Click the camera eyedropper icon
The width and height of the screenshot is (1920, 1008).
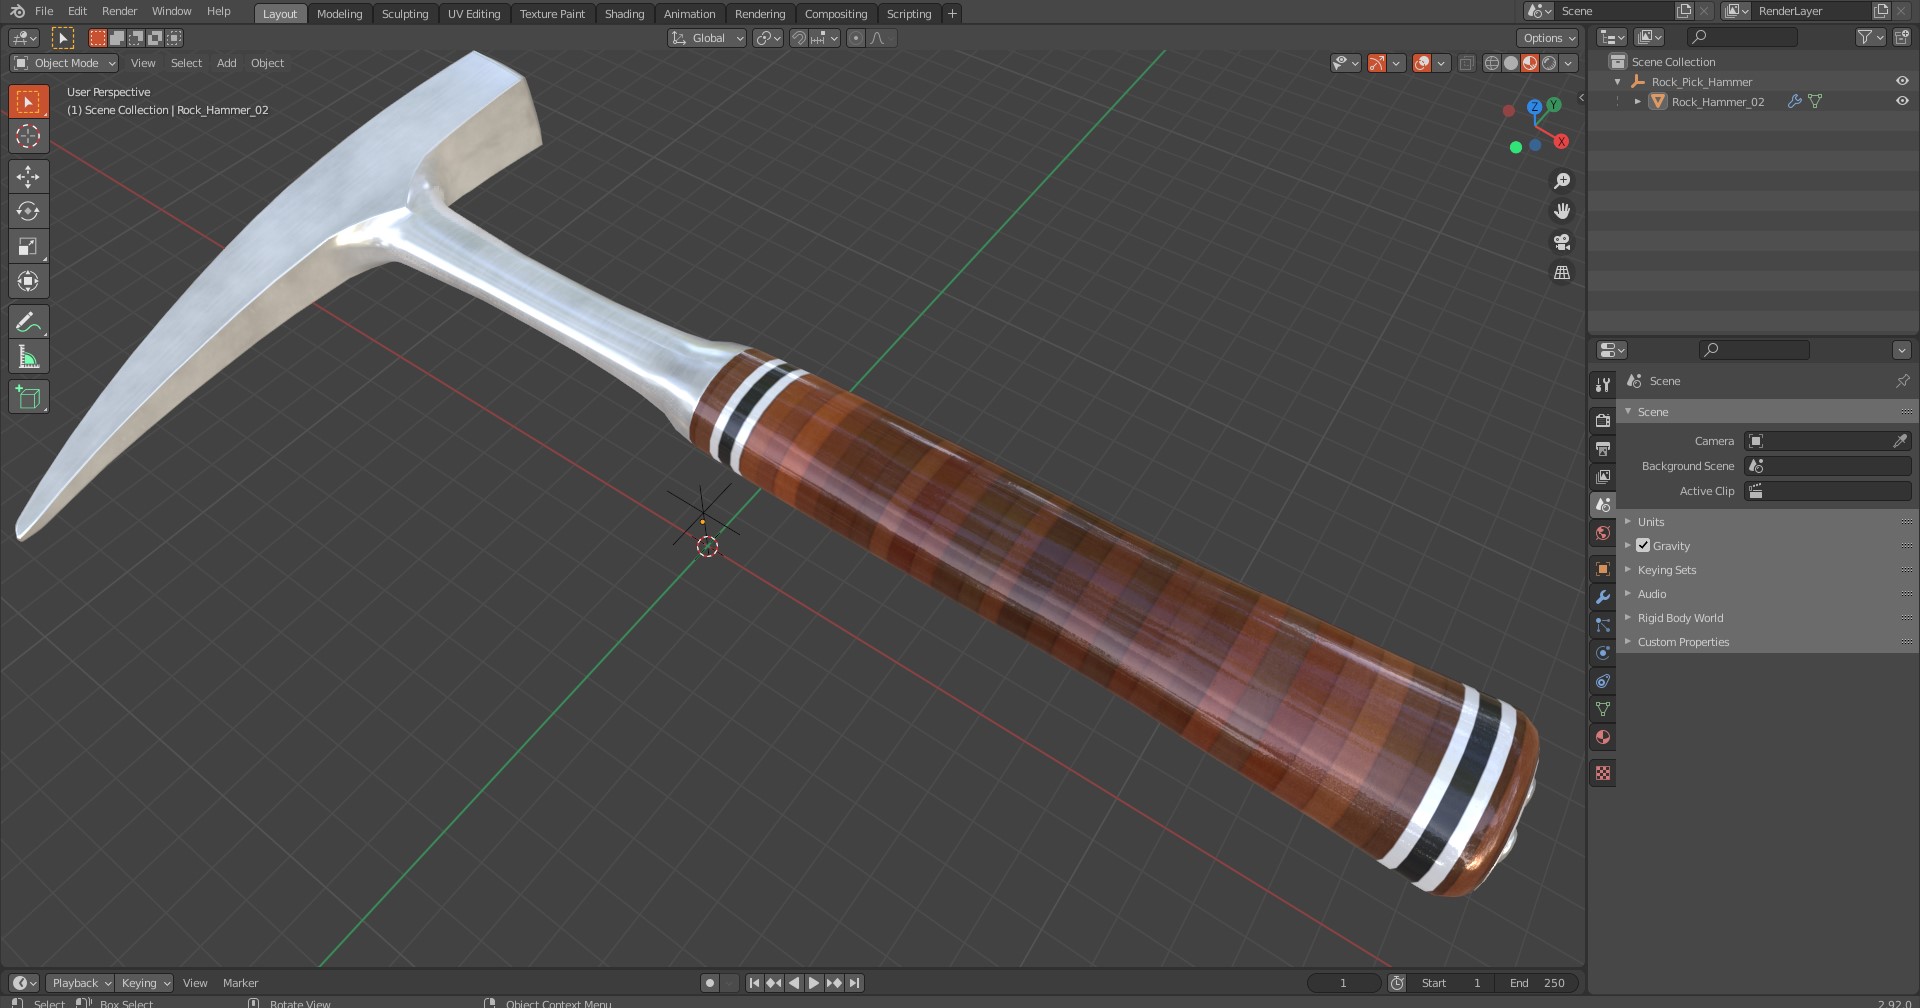pyautogui.click(x=1900, y=441)
